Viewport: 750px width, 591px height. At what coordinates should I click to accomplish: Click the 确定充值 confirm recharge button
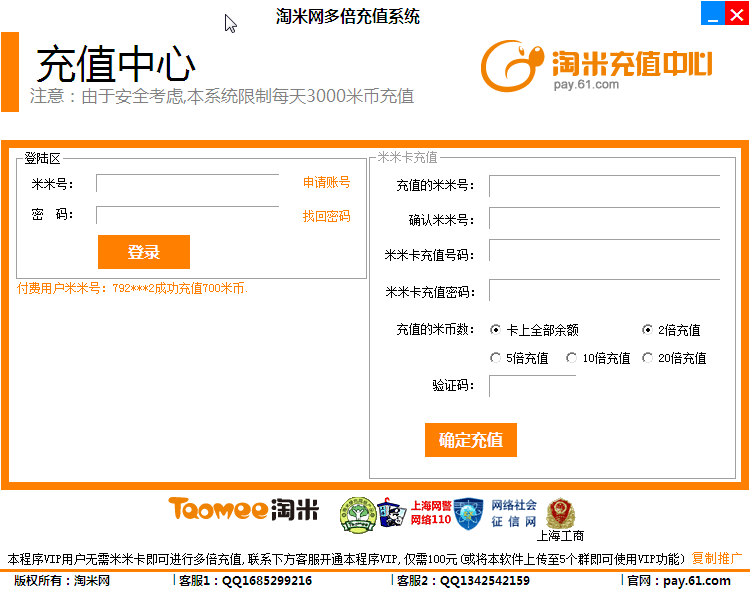471,439
